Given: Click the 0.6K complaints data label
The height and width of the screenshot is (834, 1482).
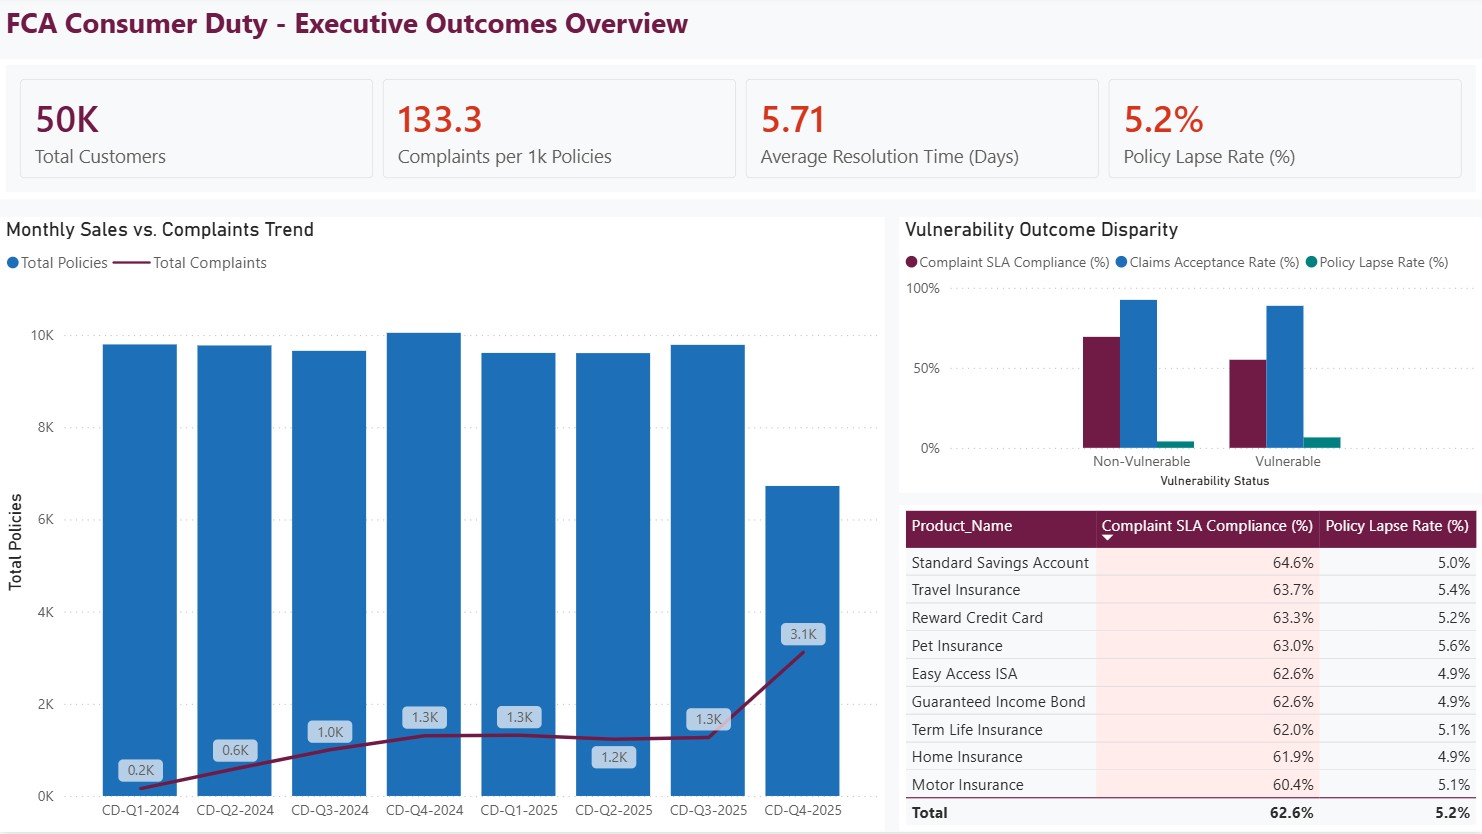Looking at the screenshot, I should (x=235, y=750).
